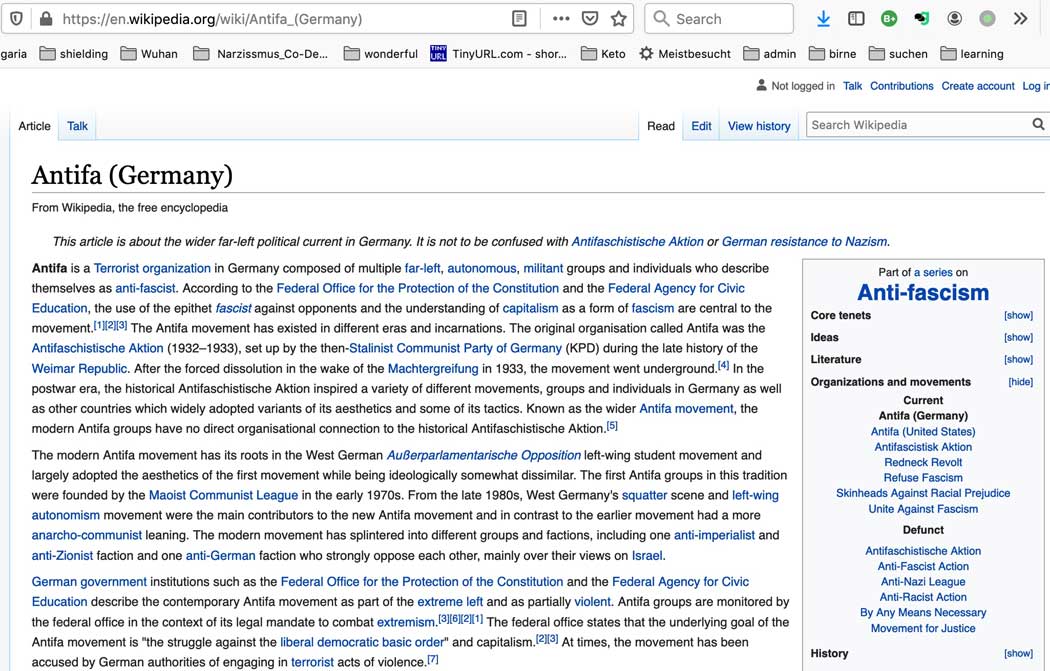
Task: Click the Contributions link at top
Action: (901, 86)
